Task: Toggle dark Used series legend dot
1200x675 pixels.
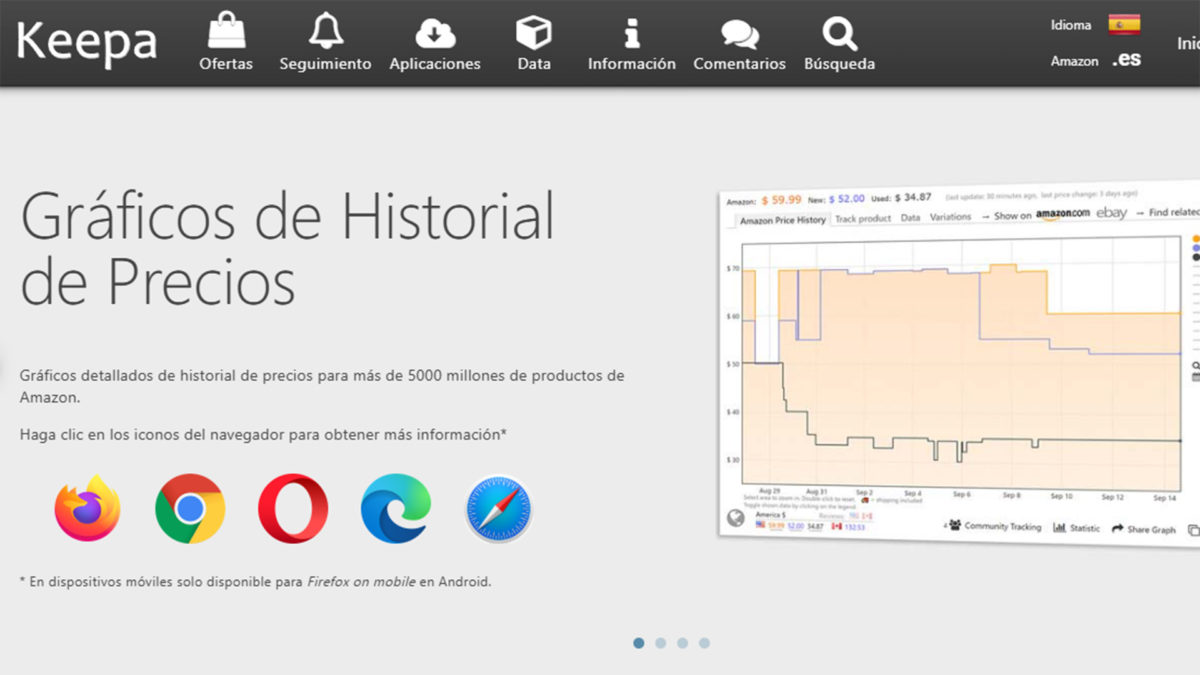Action: pos(1196,257)
